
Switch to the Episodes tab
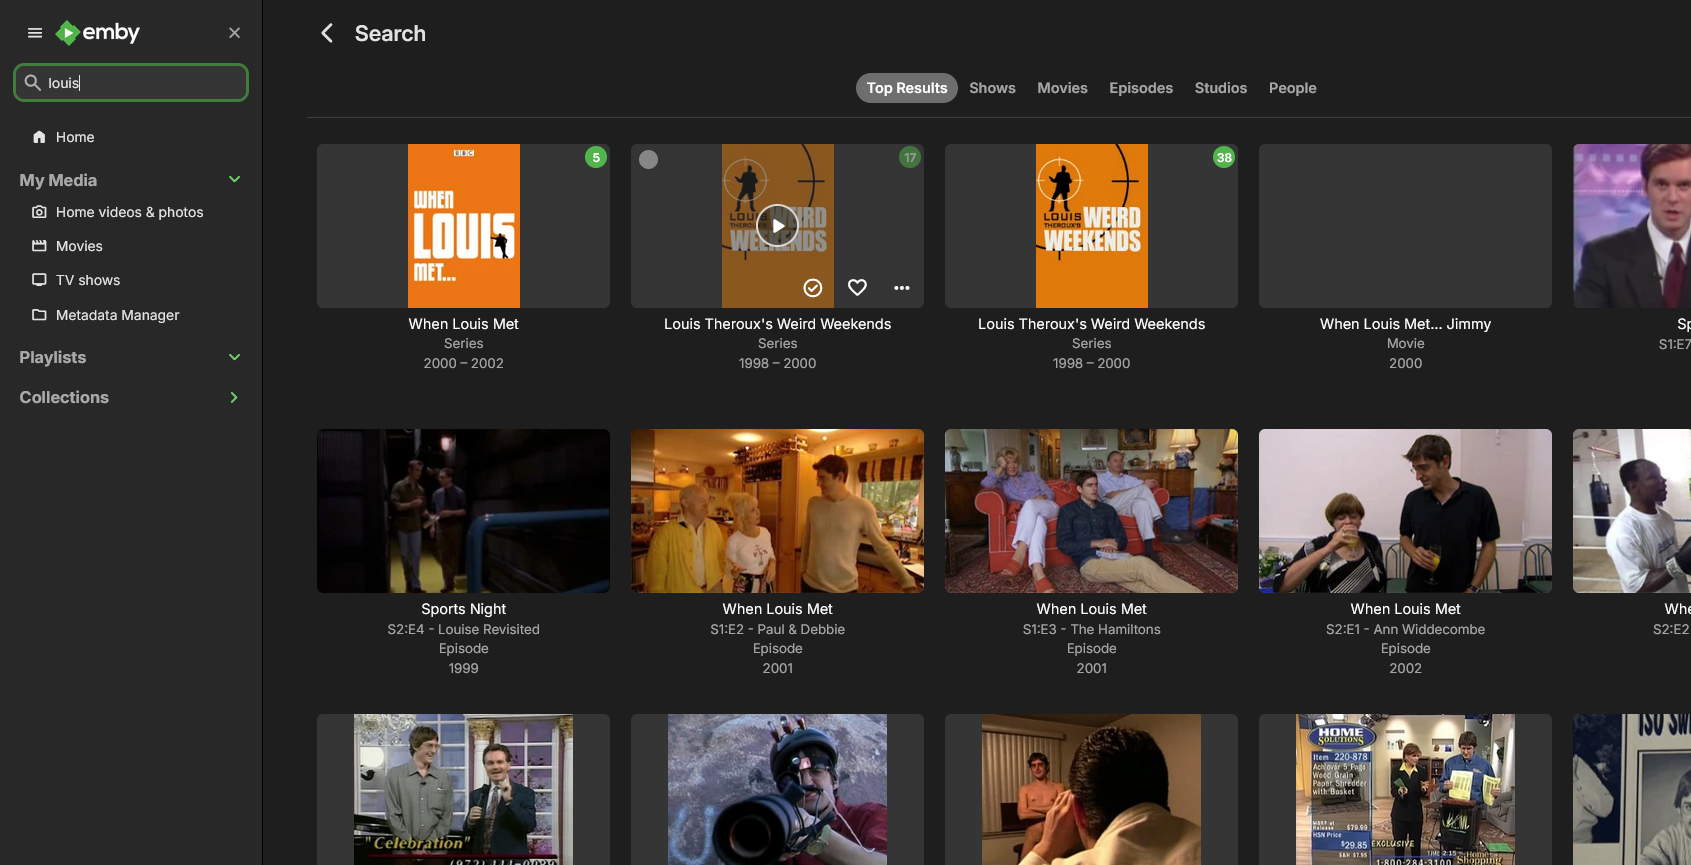pyautogui.click(x=1141, y=88)
